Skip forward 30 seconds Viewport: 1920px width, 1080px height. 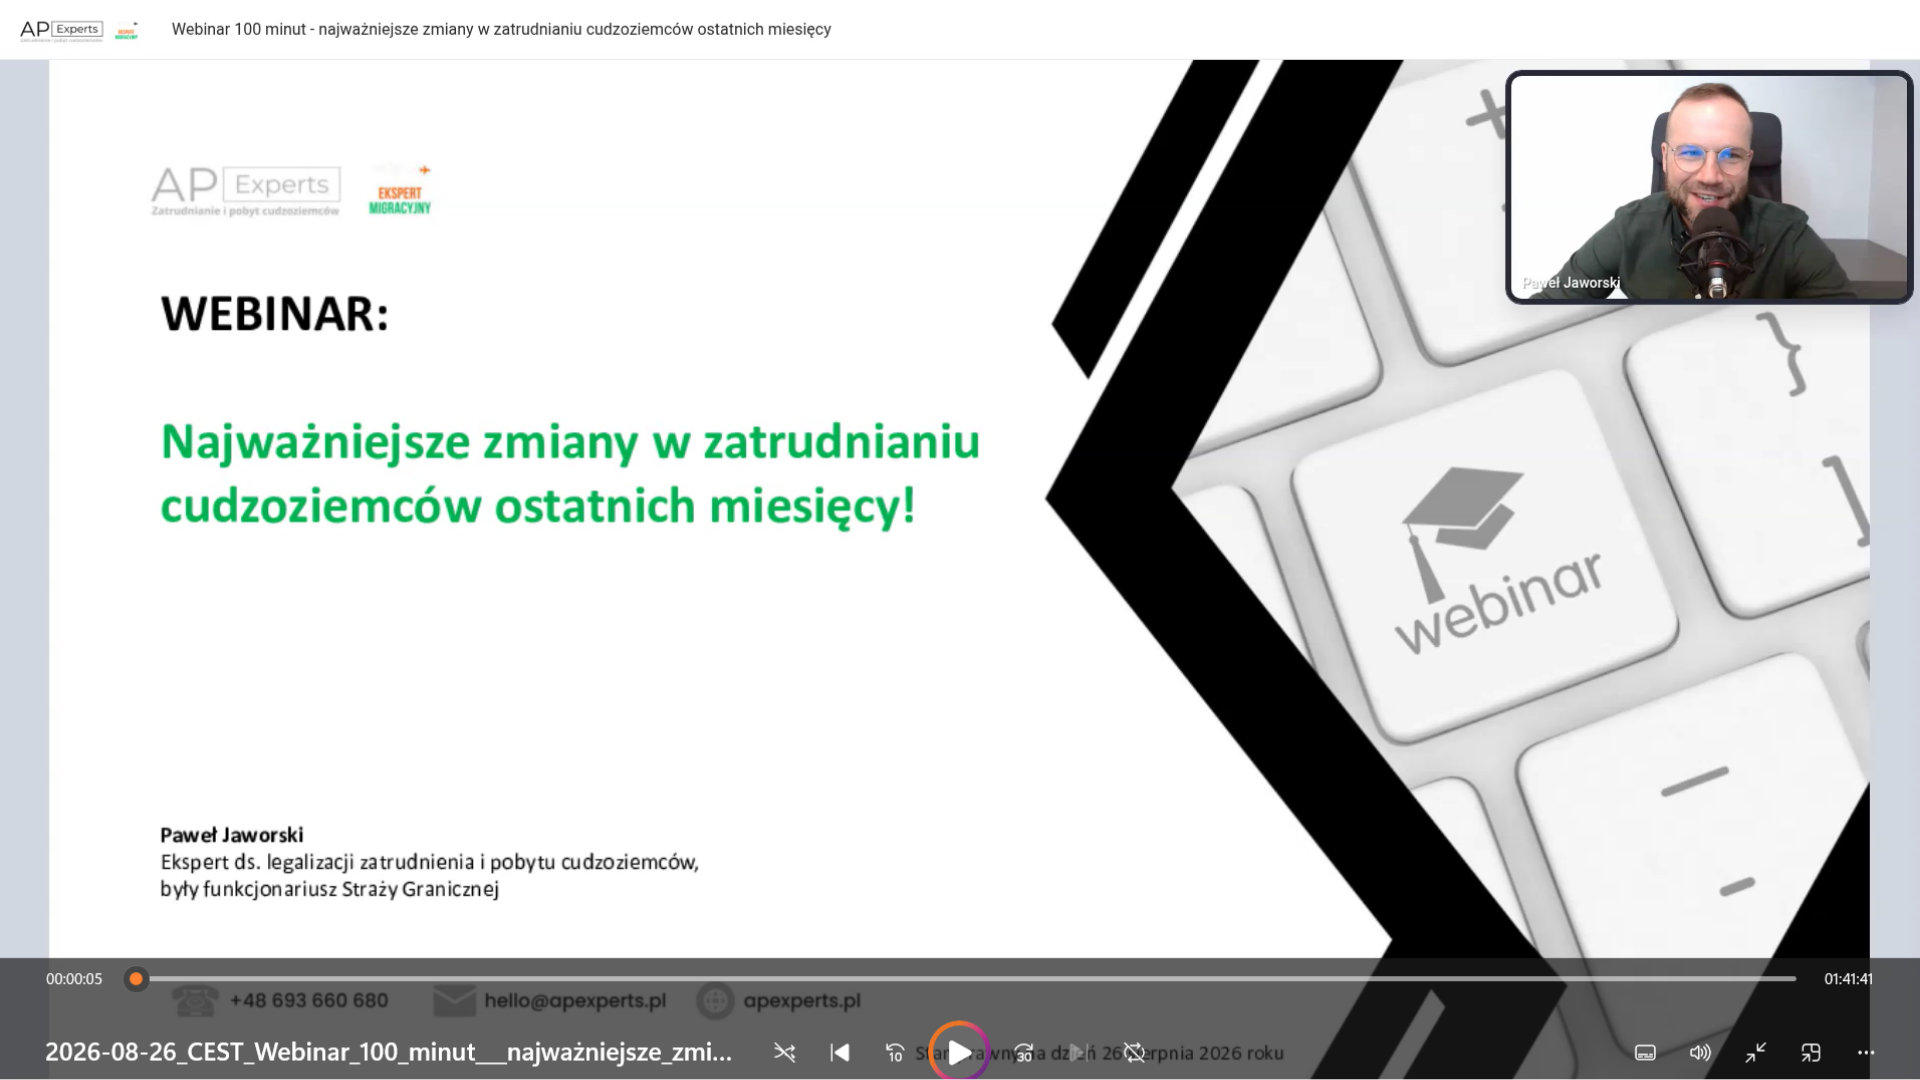(x=1024, y=1052)
